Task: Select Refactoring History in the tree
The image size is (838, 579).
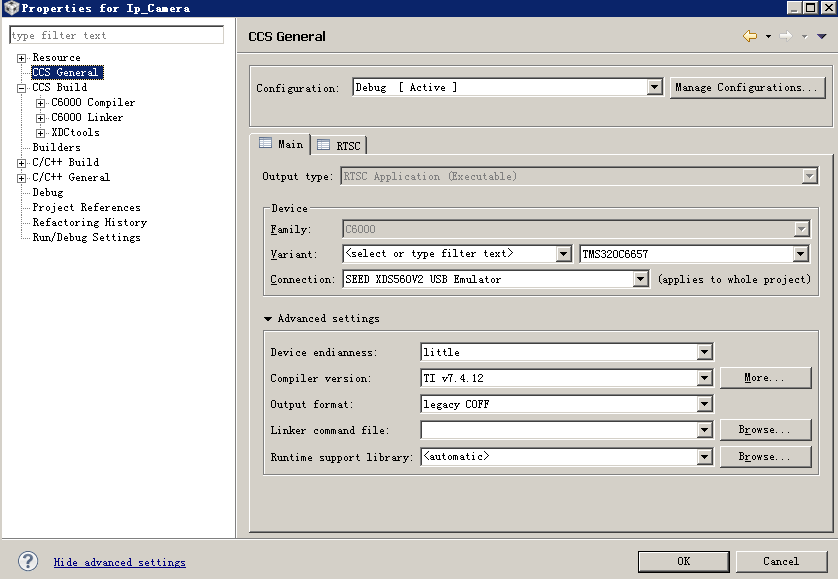Action: (89, 222)
